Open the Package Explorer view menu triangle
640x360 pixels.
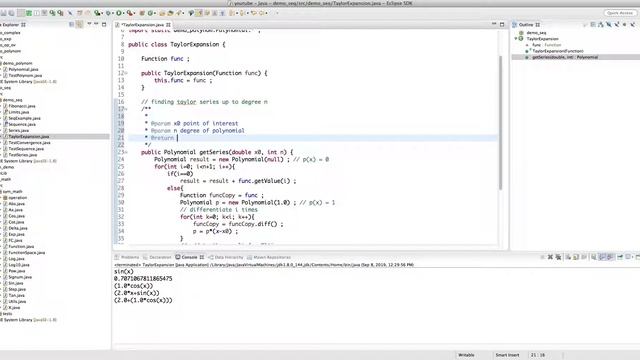pyautogui.click(x=89, y=24)
